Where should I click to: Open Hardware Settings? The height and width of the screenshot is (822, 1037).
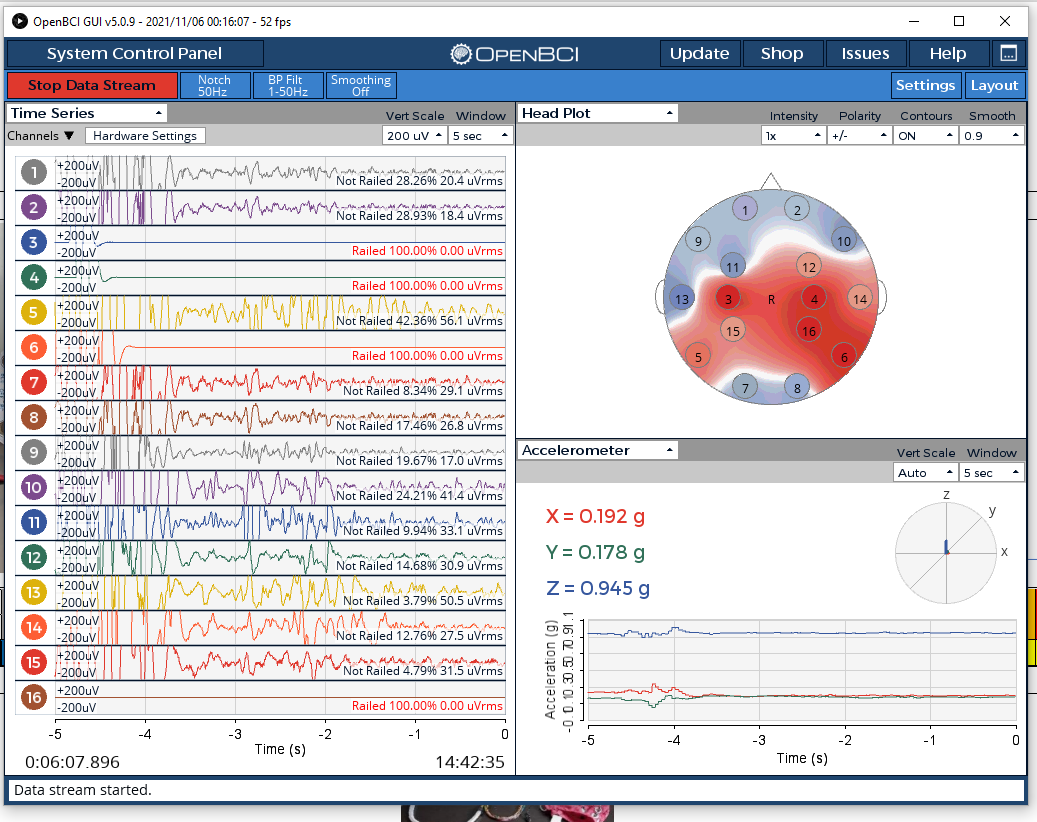[x=145, y=136]
